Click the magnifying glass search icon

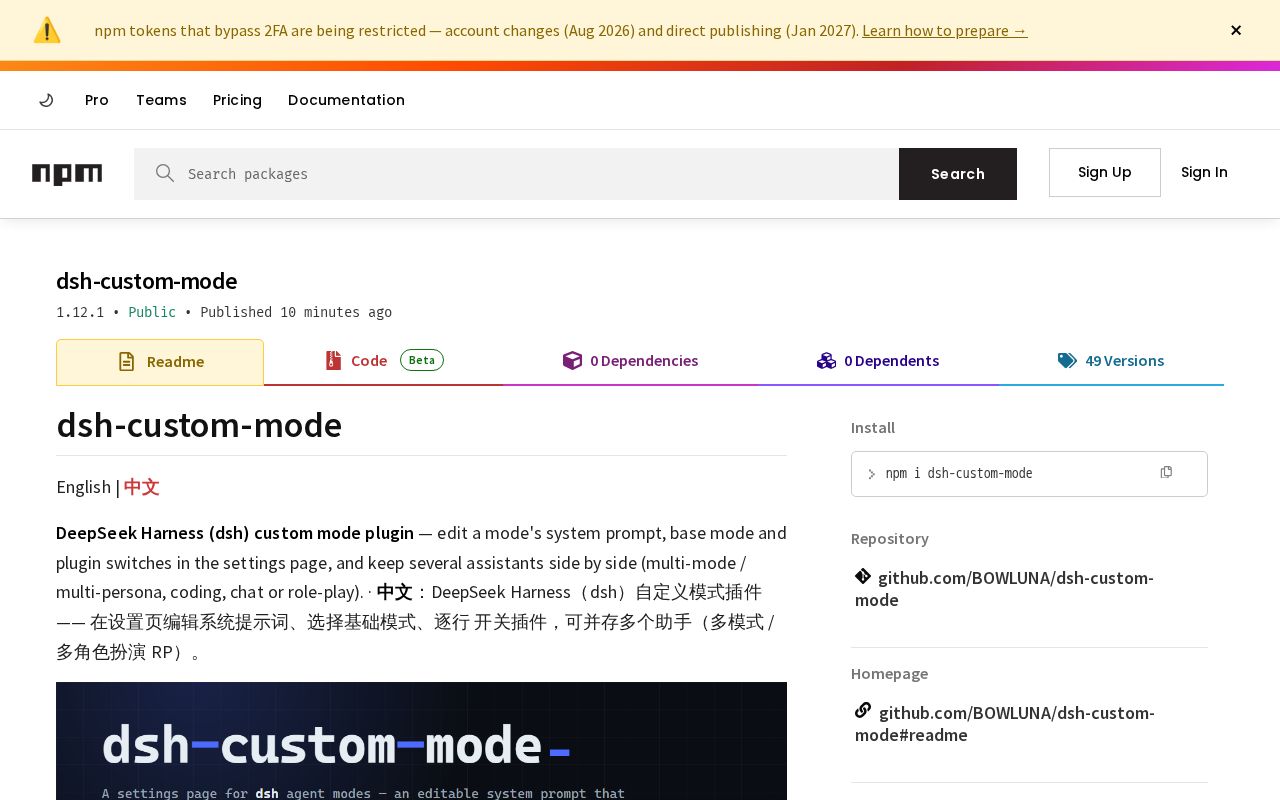click(165, 173)
